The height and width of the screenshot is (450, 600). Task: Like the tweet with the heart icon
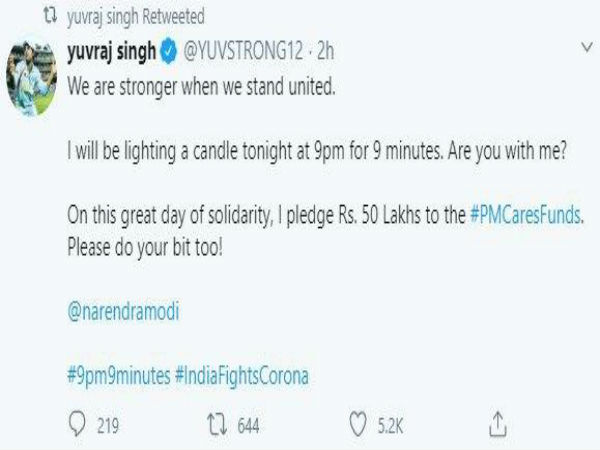[358, 424]
